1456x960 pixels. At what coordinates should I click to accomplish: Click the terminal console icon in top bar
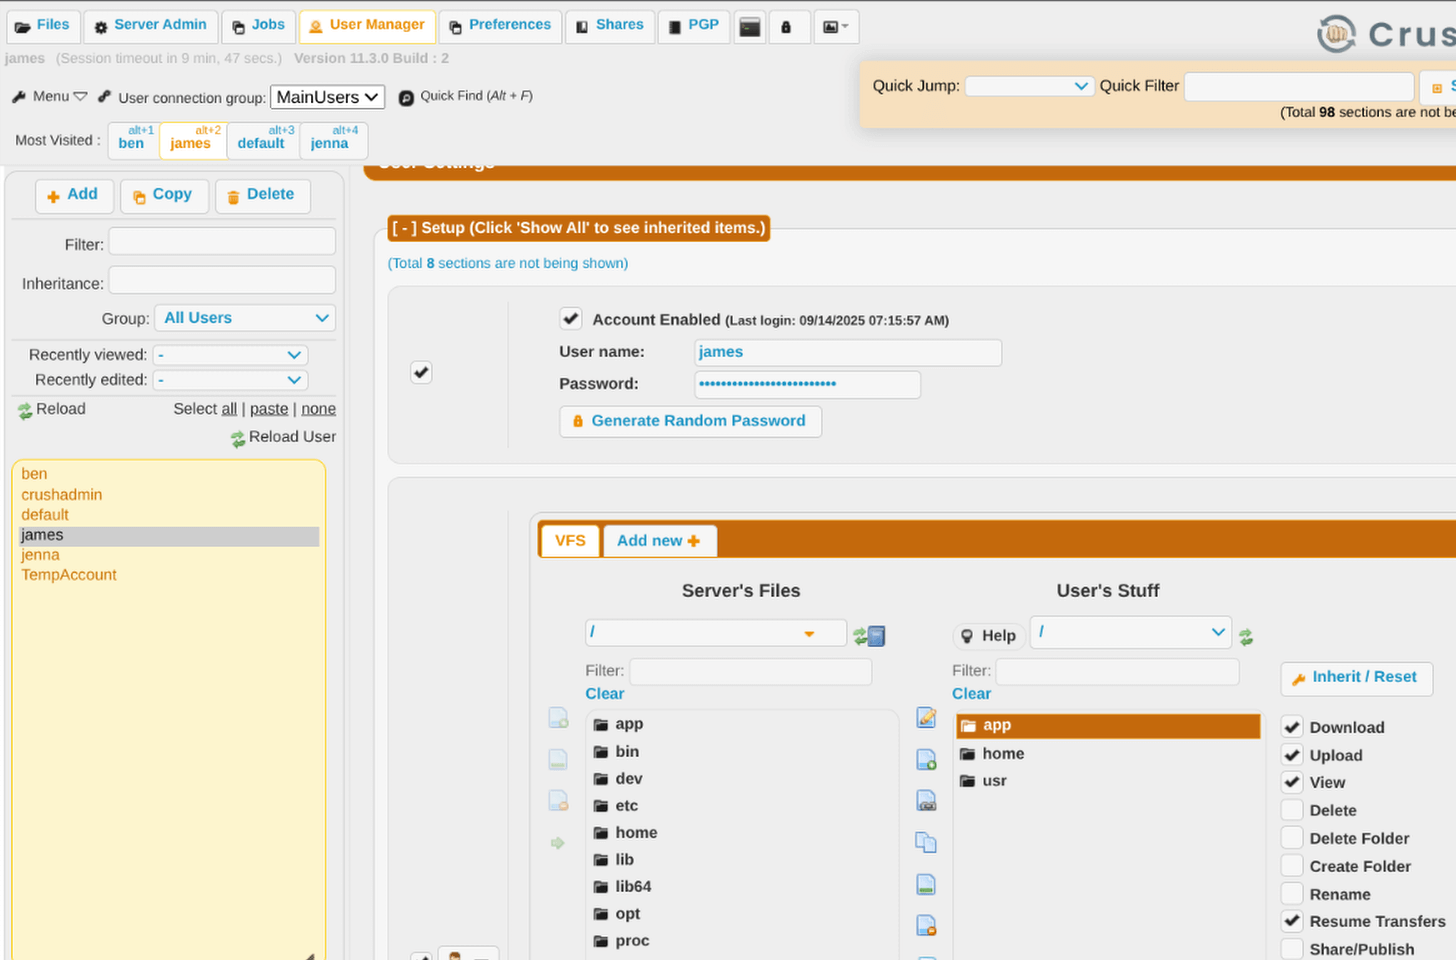coord(750,27)
